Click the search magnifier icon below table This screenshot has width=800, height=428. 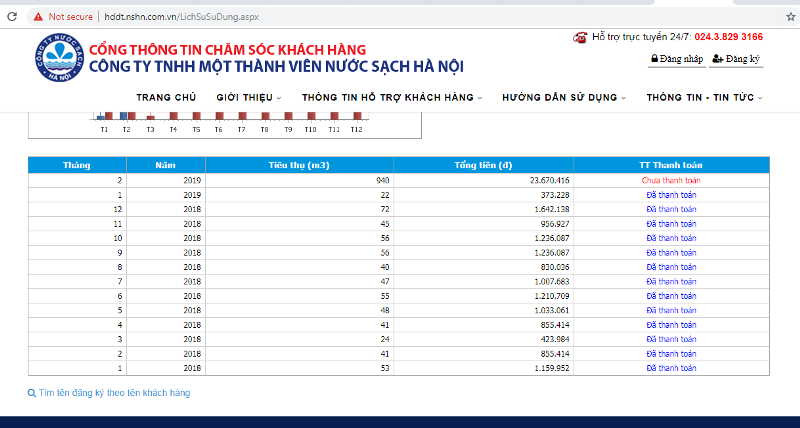click(x=32, y=393)
